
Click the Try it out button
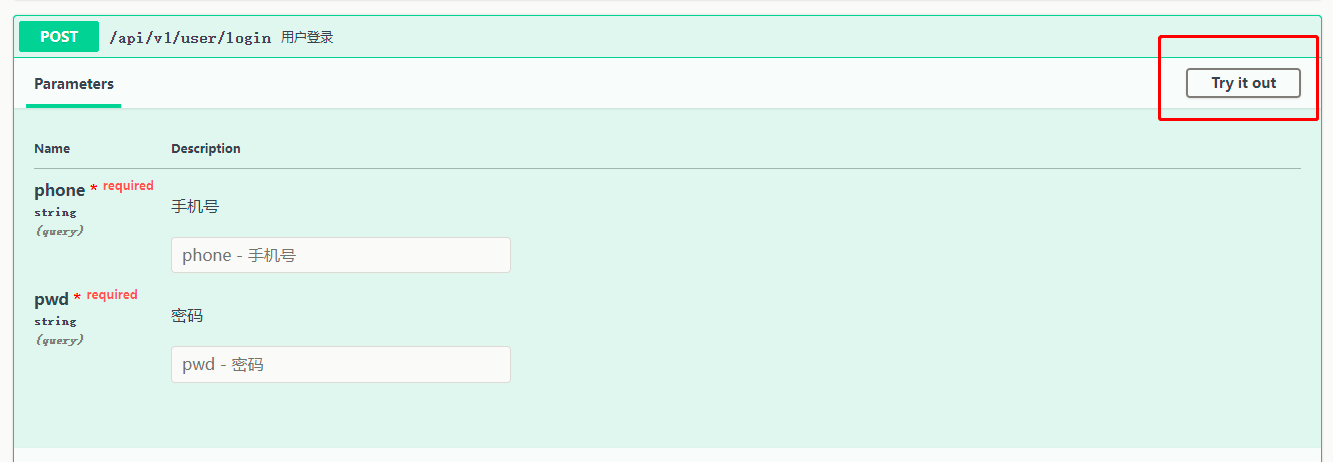(x=1243, y=83)
